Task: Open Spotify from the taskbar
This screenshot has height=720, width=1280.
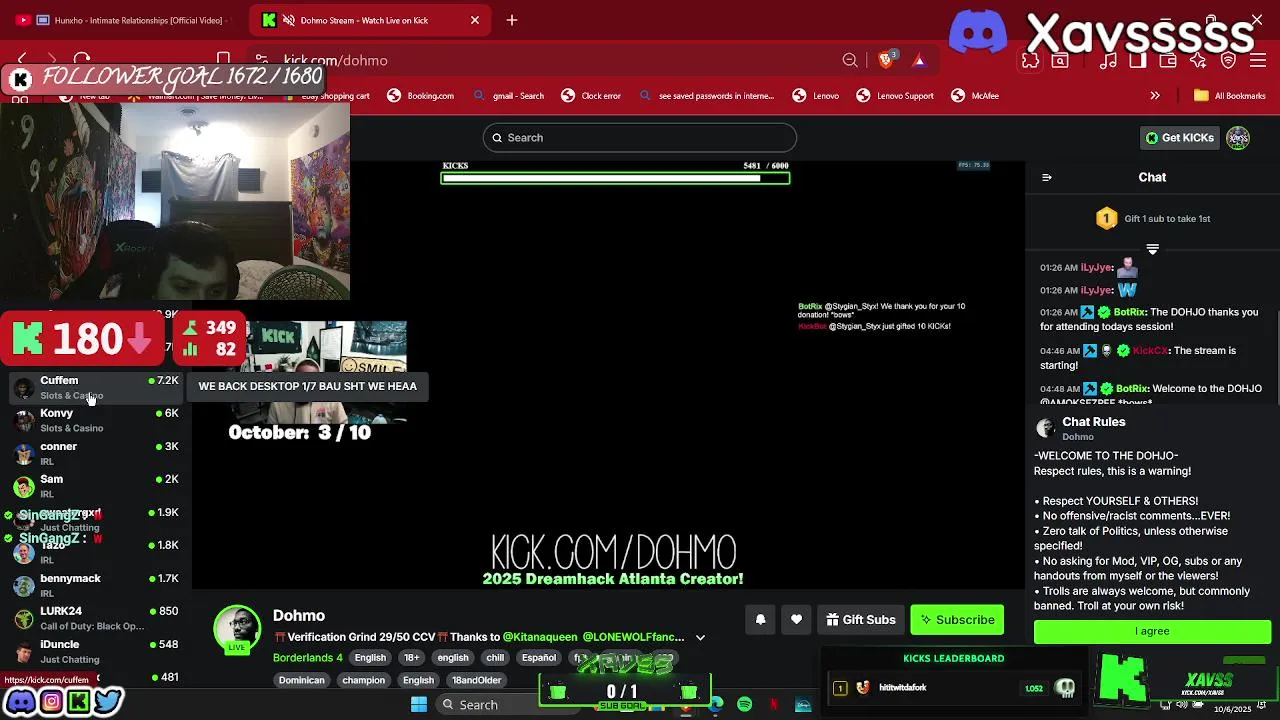Action: pos(745,705)
